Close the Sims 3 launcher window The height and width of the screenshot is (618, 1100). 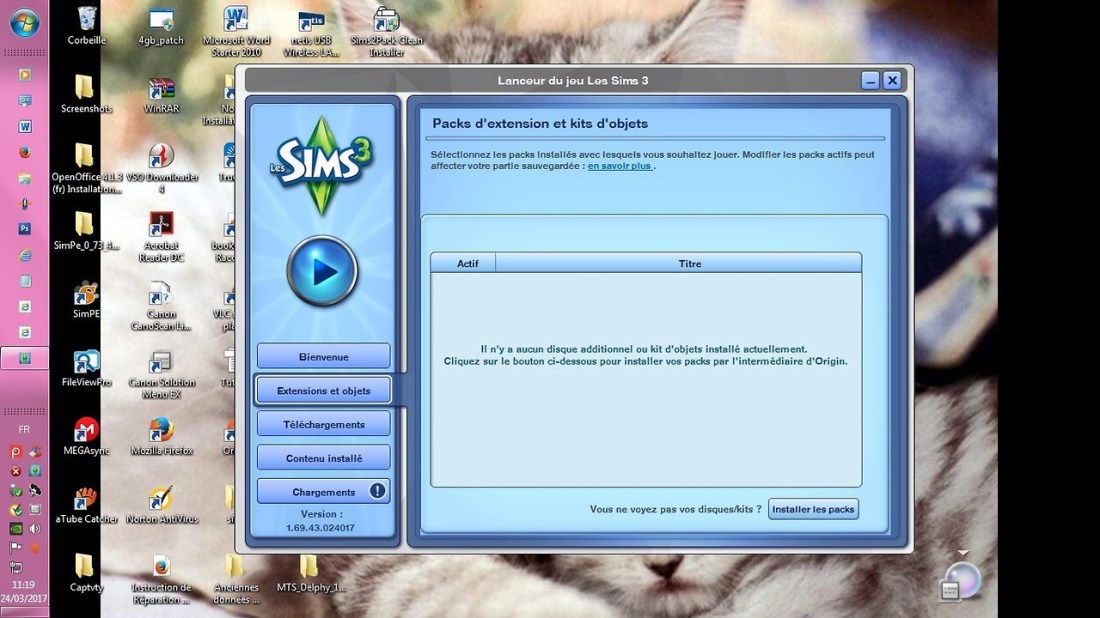pyautogui.click(x=892, y=81)
